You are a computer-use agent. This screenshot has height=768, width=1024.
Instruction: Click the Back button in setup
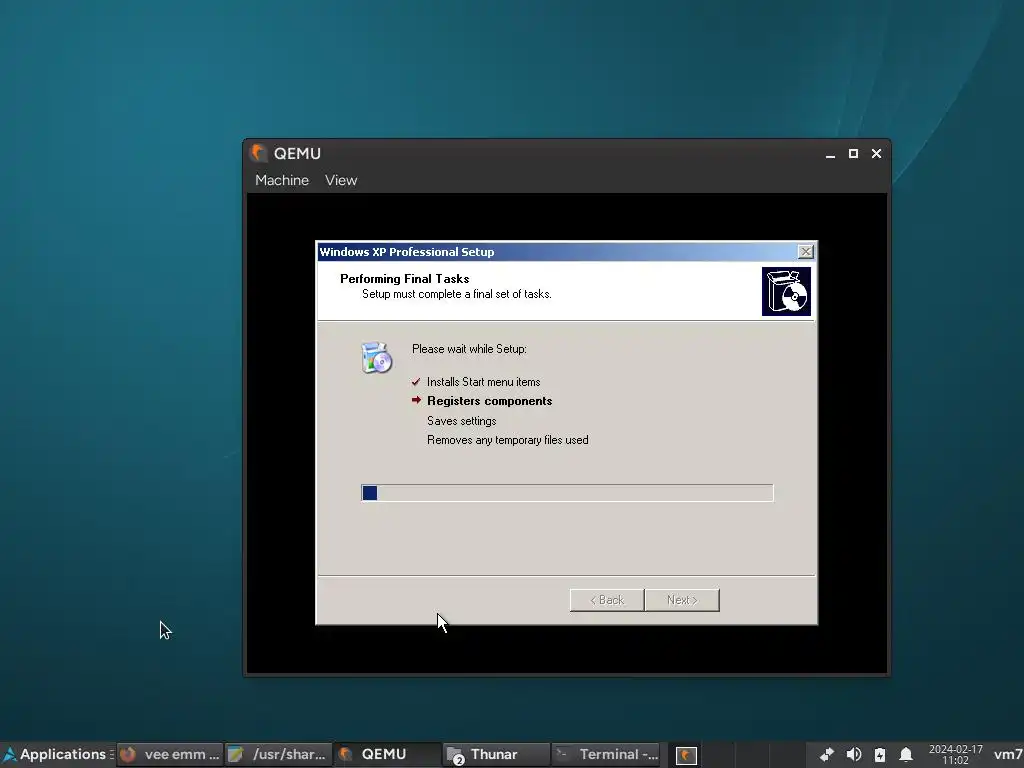(x=607, y=600)
